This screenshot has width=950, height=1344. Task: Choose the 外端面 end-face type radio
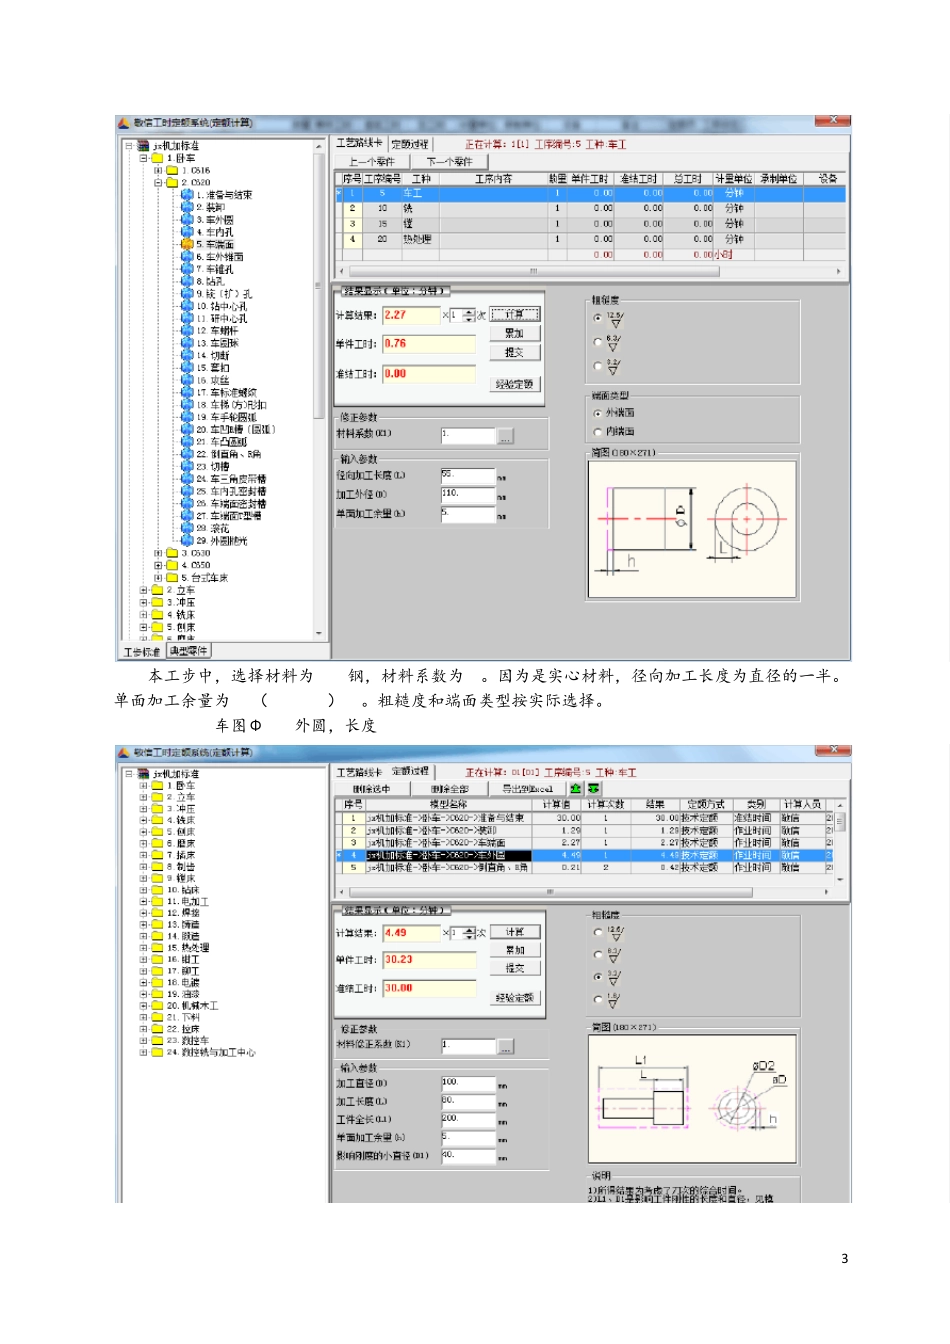pos(598,413)
